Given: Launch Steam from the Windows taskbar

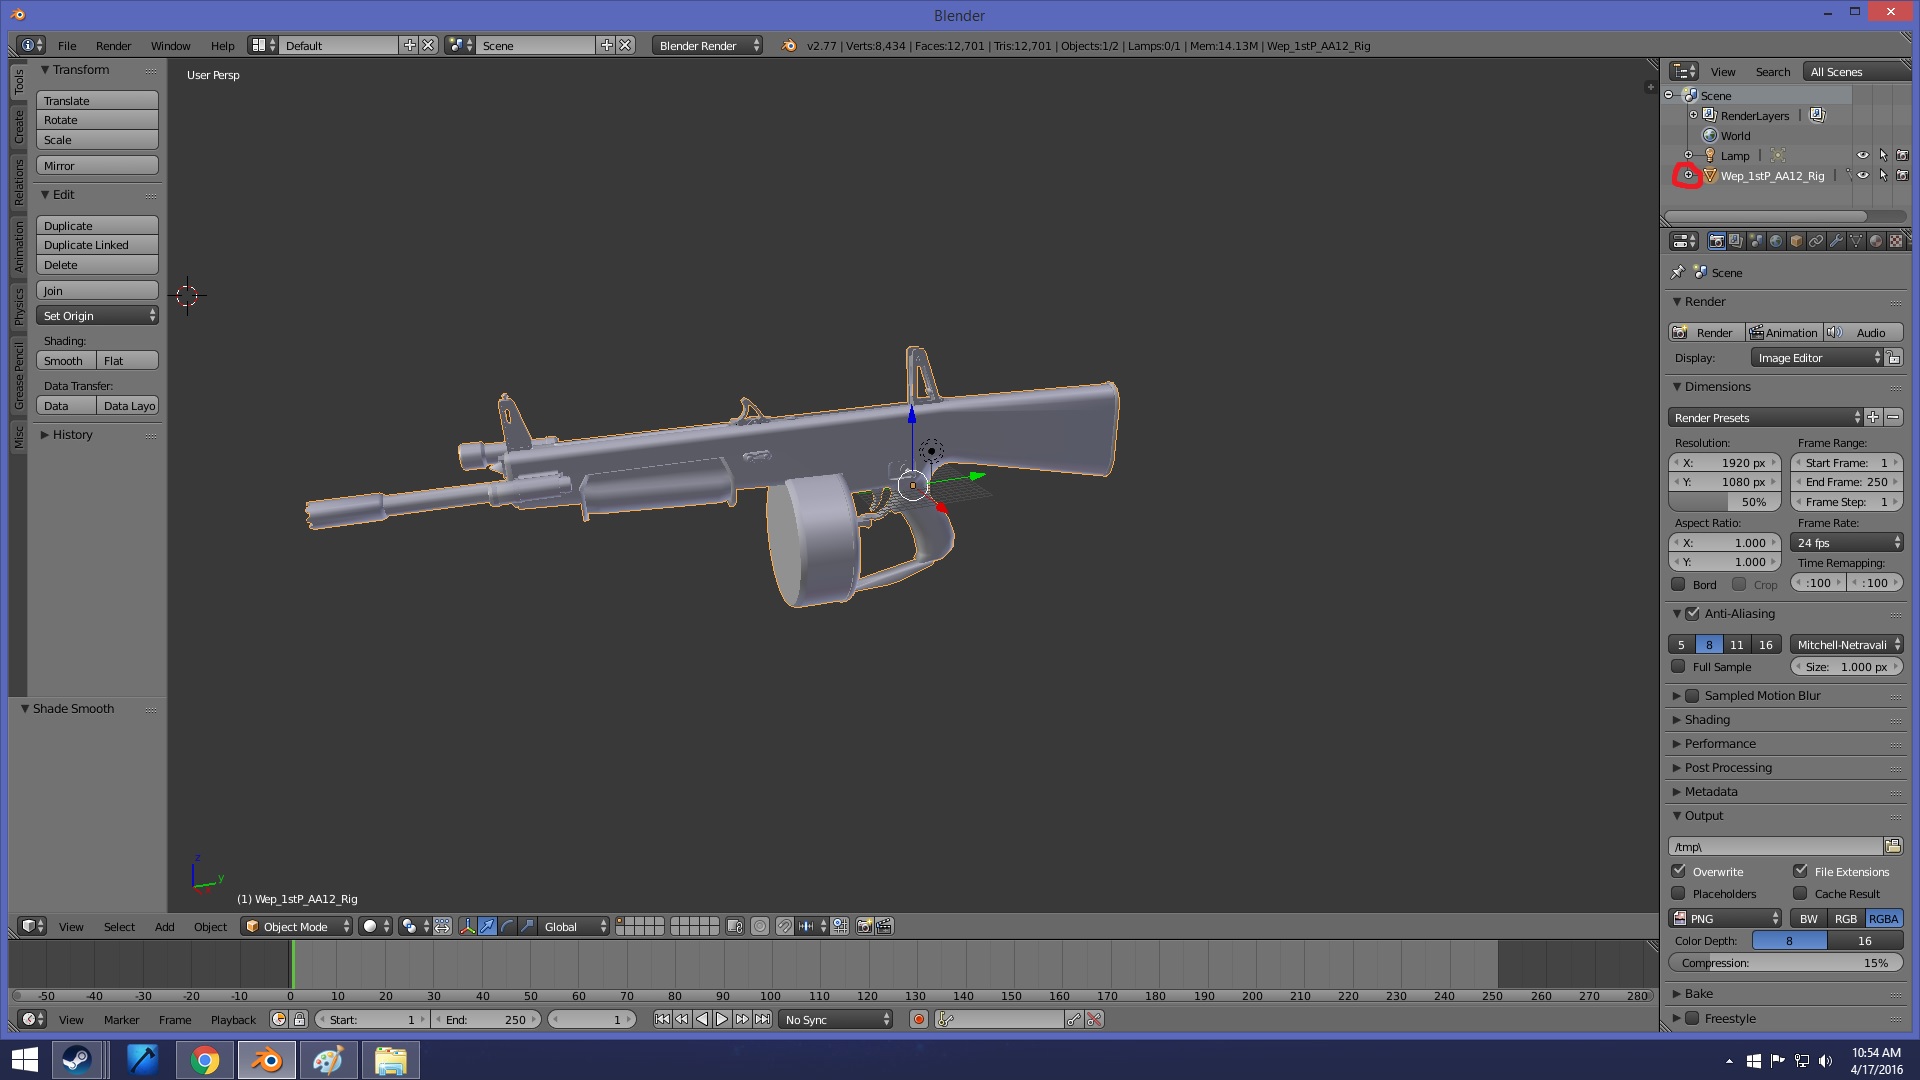Looking at the screenshot, I should click(77, 1060).
